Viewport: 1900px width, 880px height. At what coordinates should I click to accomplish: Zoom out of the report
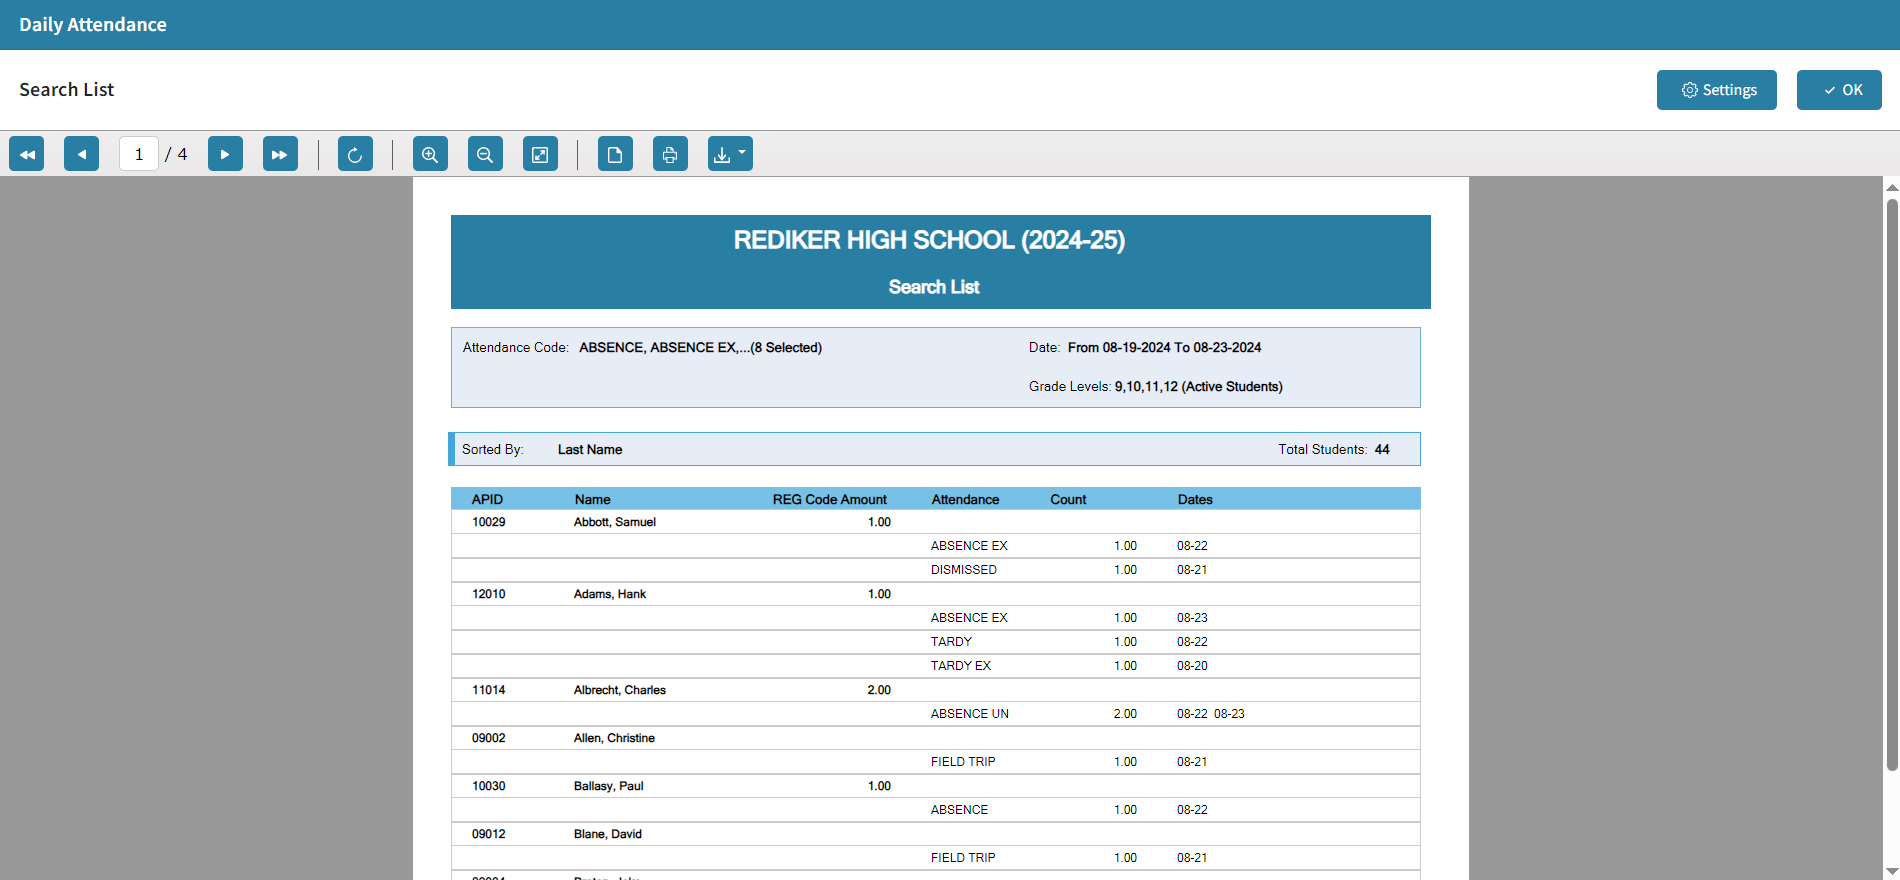[485, 154]
